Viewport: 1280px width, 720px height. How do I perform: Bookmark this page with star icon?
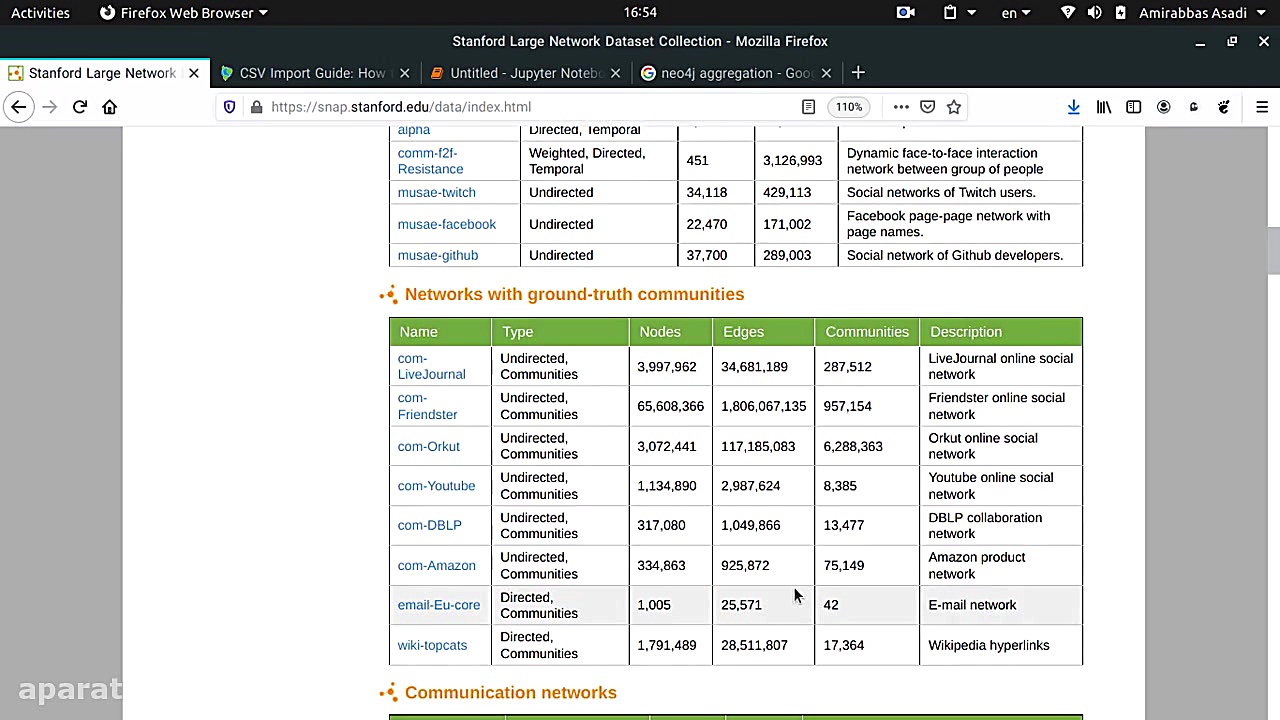[954, 107]
